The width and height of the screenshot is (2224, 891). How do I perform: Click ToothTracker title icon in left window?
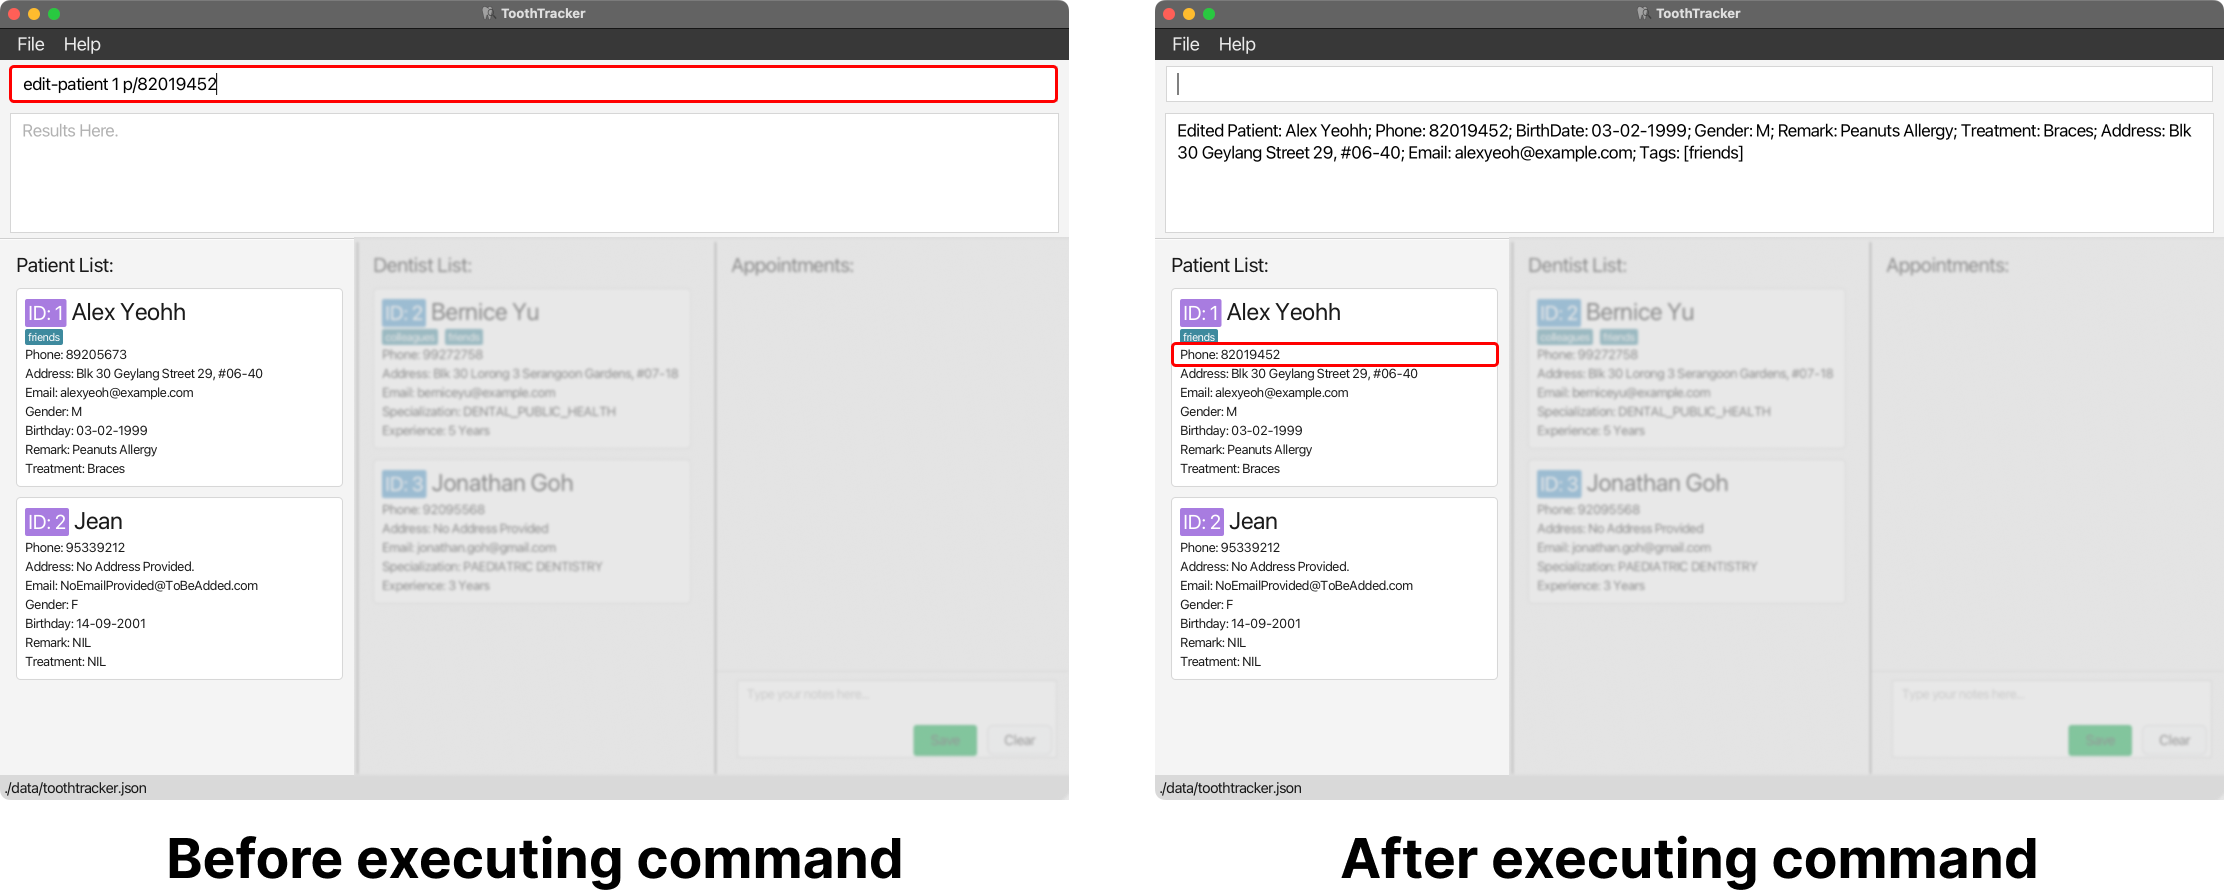[x=488, y=13]
